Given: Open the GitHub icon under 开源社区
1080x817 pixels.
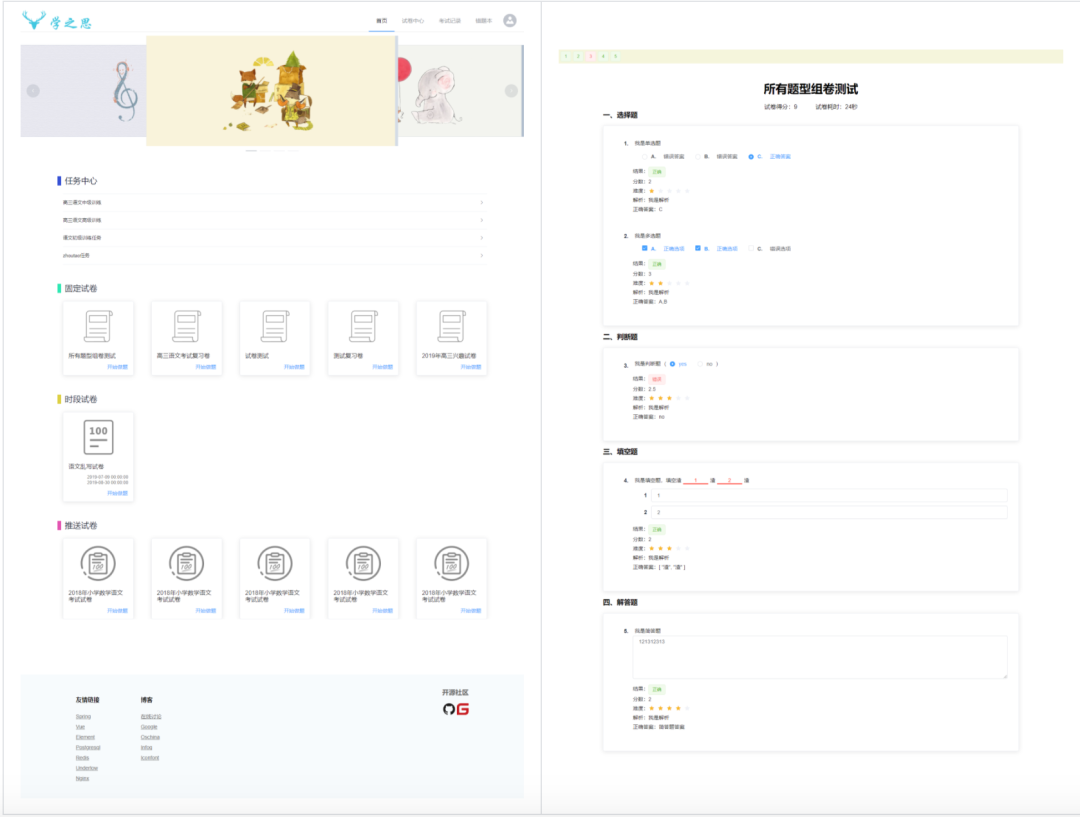Looking at the screenshot, I should (448, 710).
